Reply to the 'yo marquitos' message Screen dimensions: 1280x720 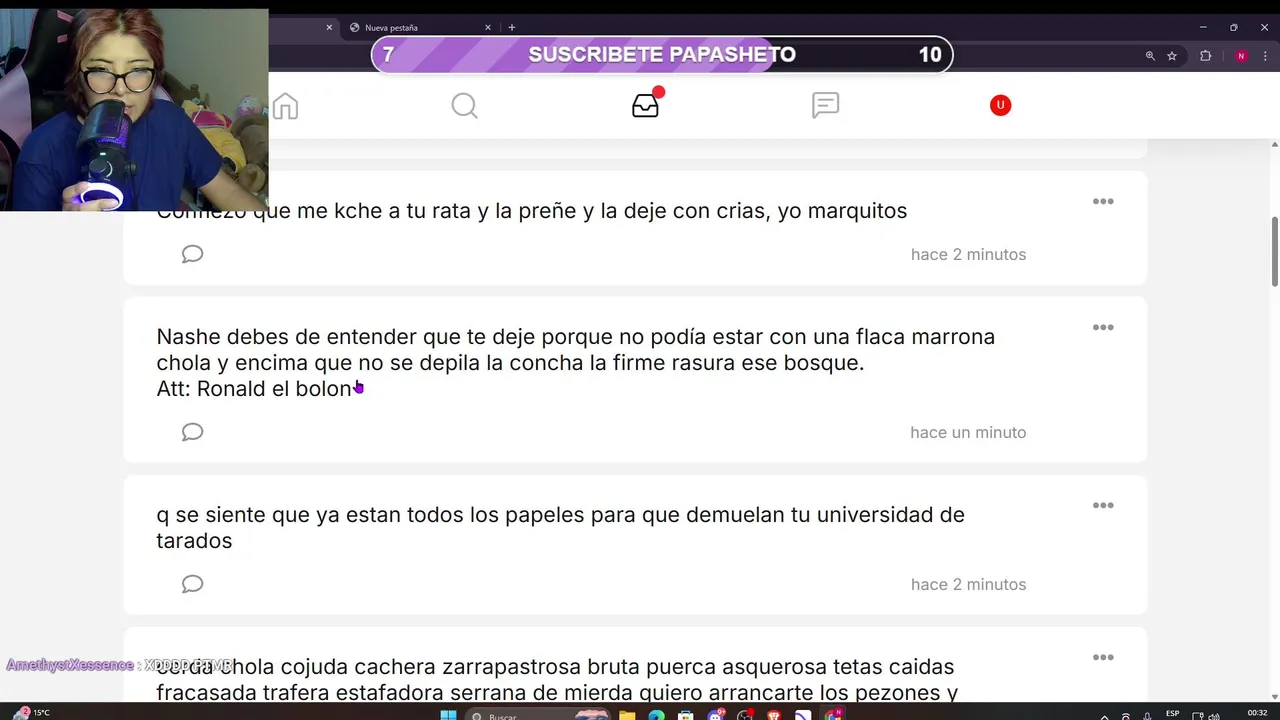coord(192,254)
